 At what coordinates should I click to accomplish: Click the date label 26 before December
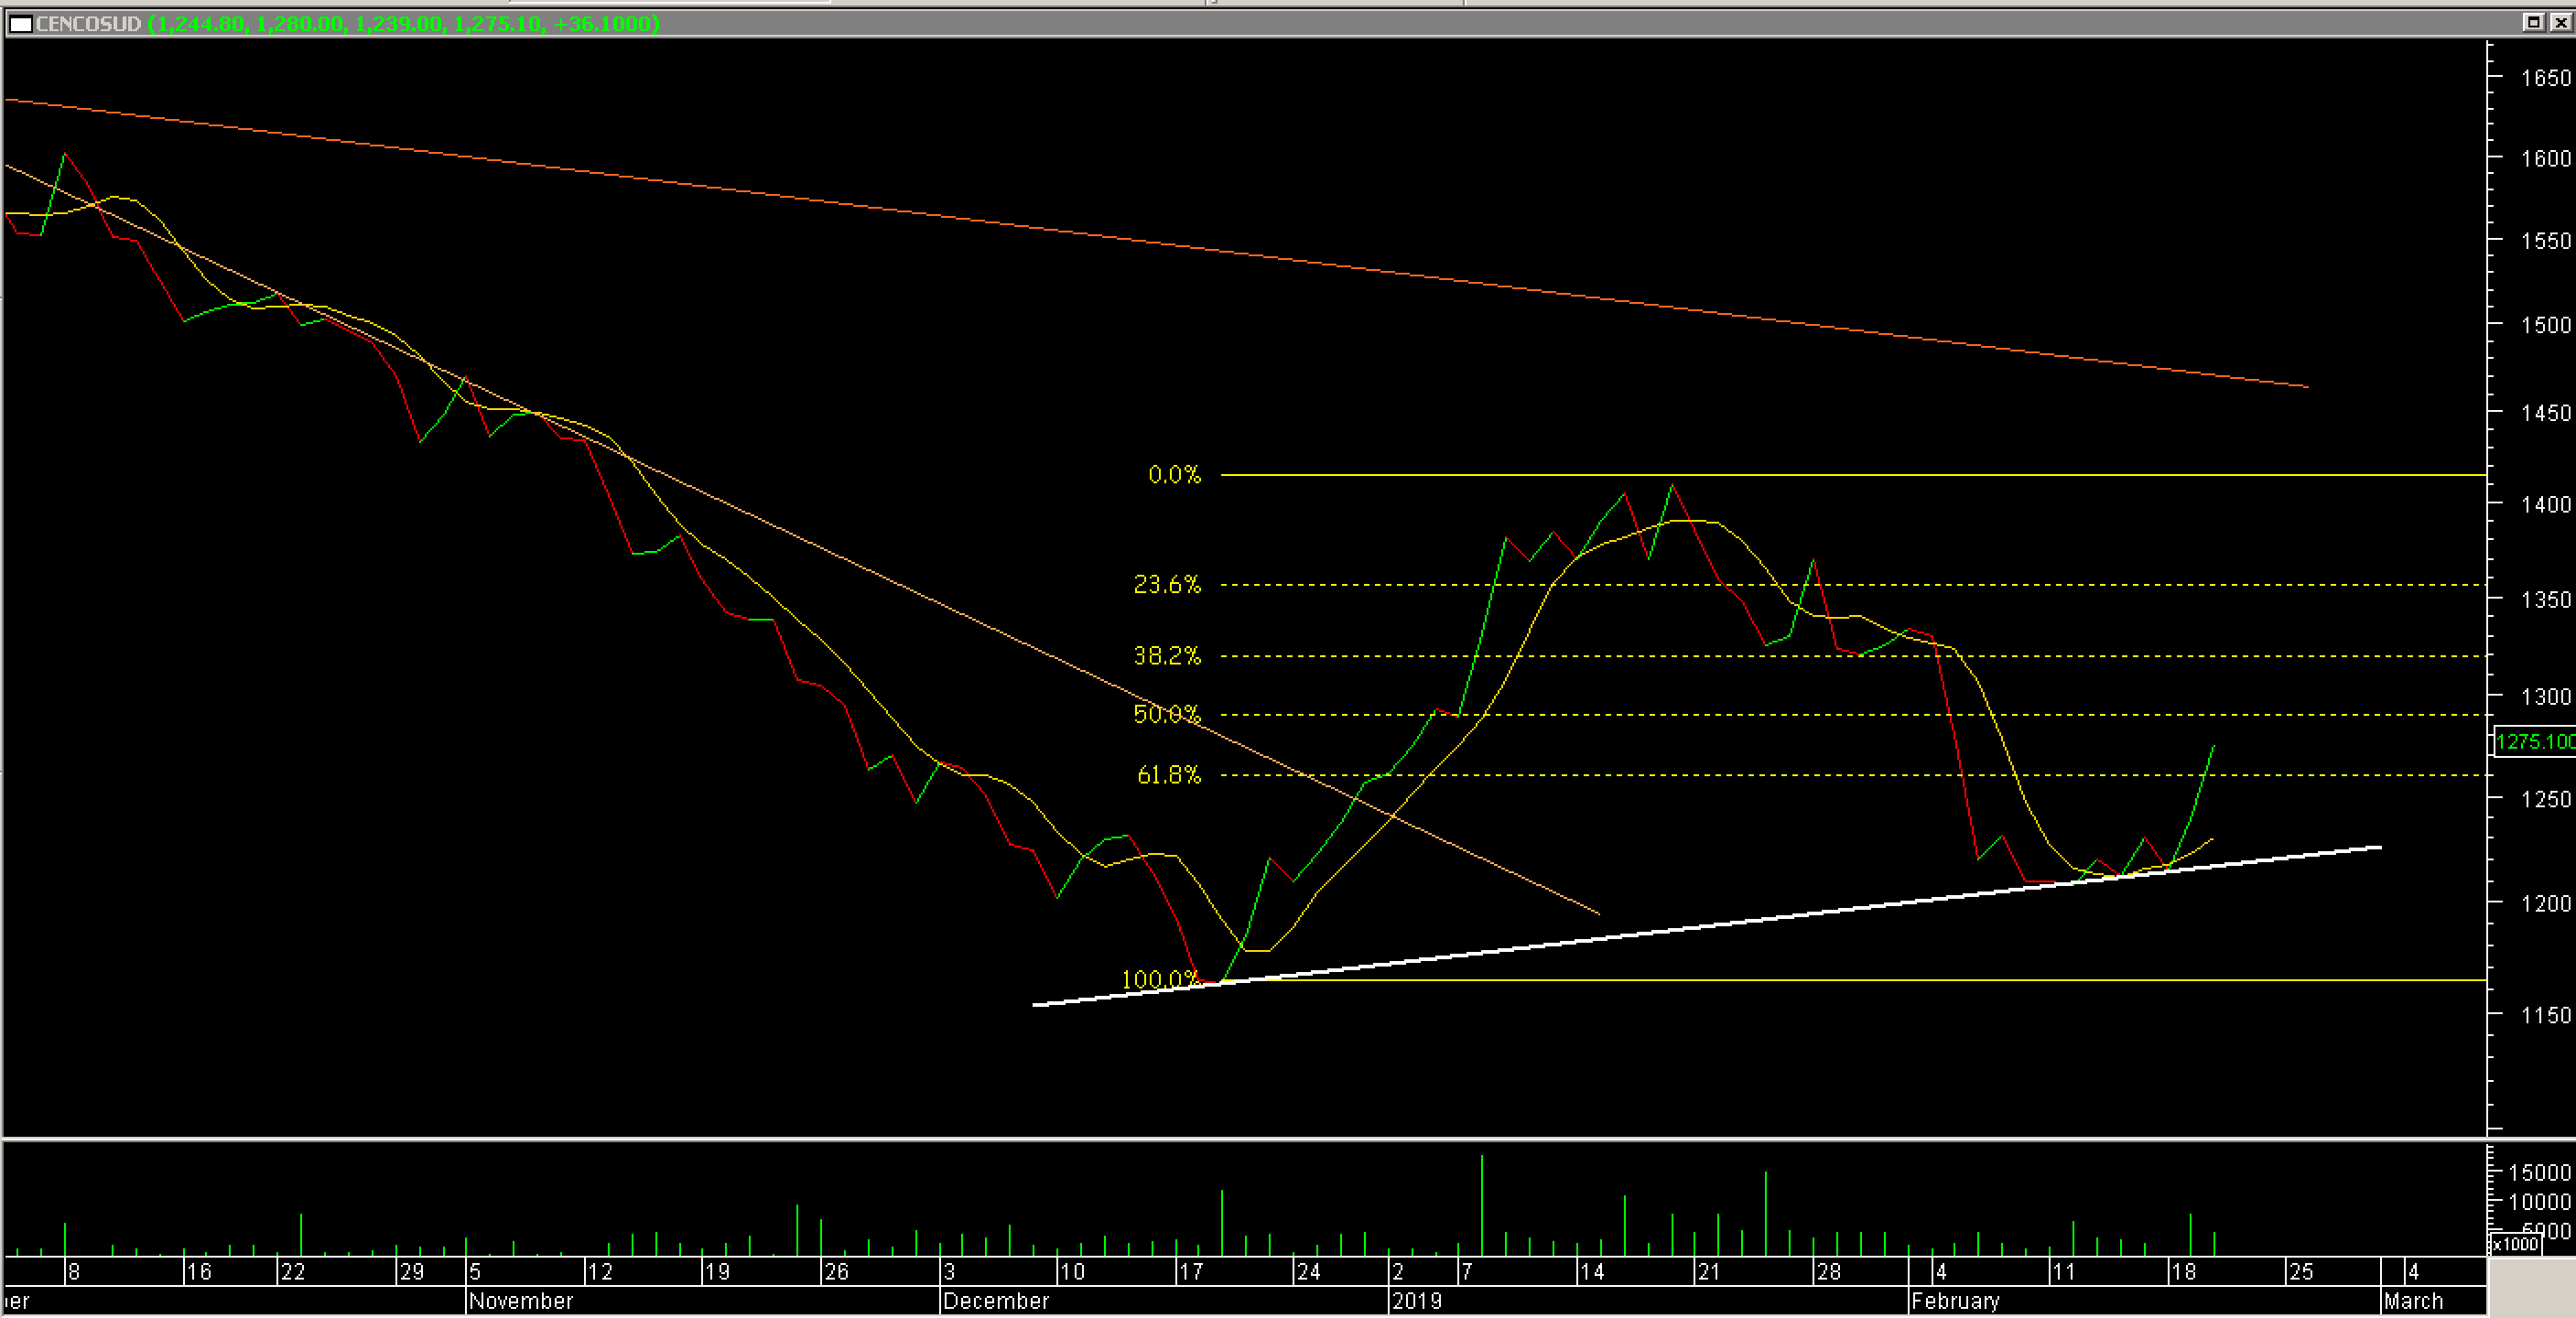pos(836,1272)
